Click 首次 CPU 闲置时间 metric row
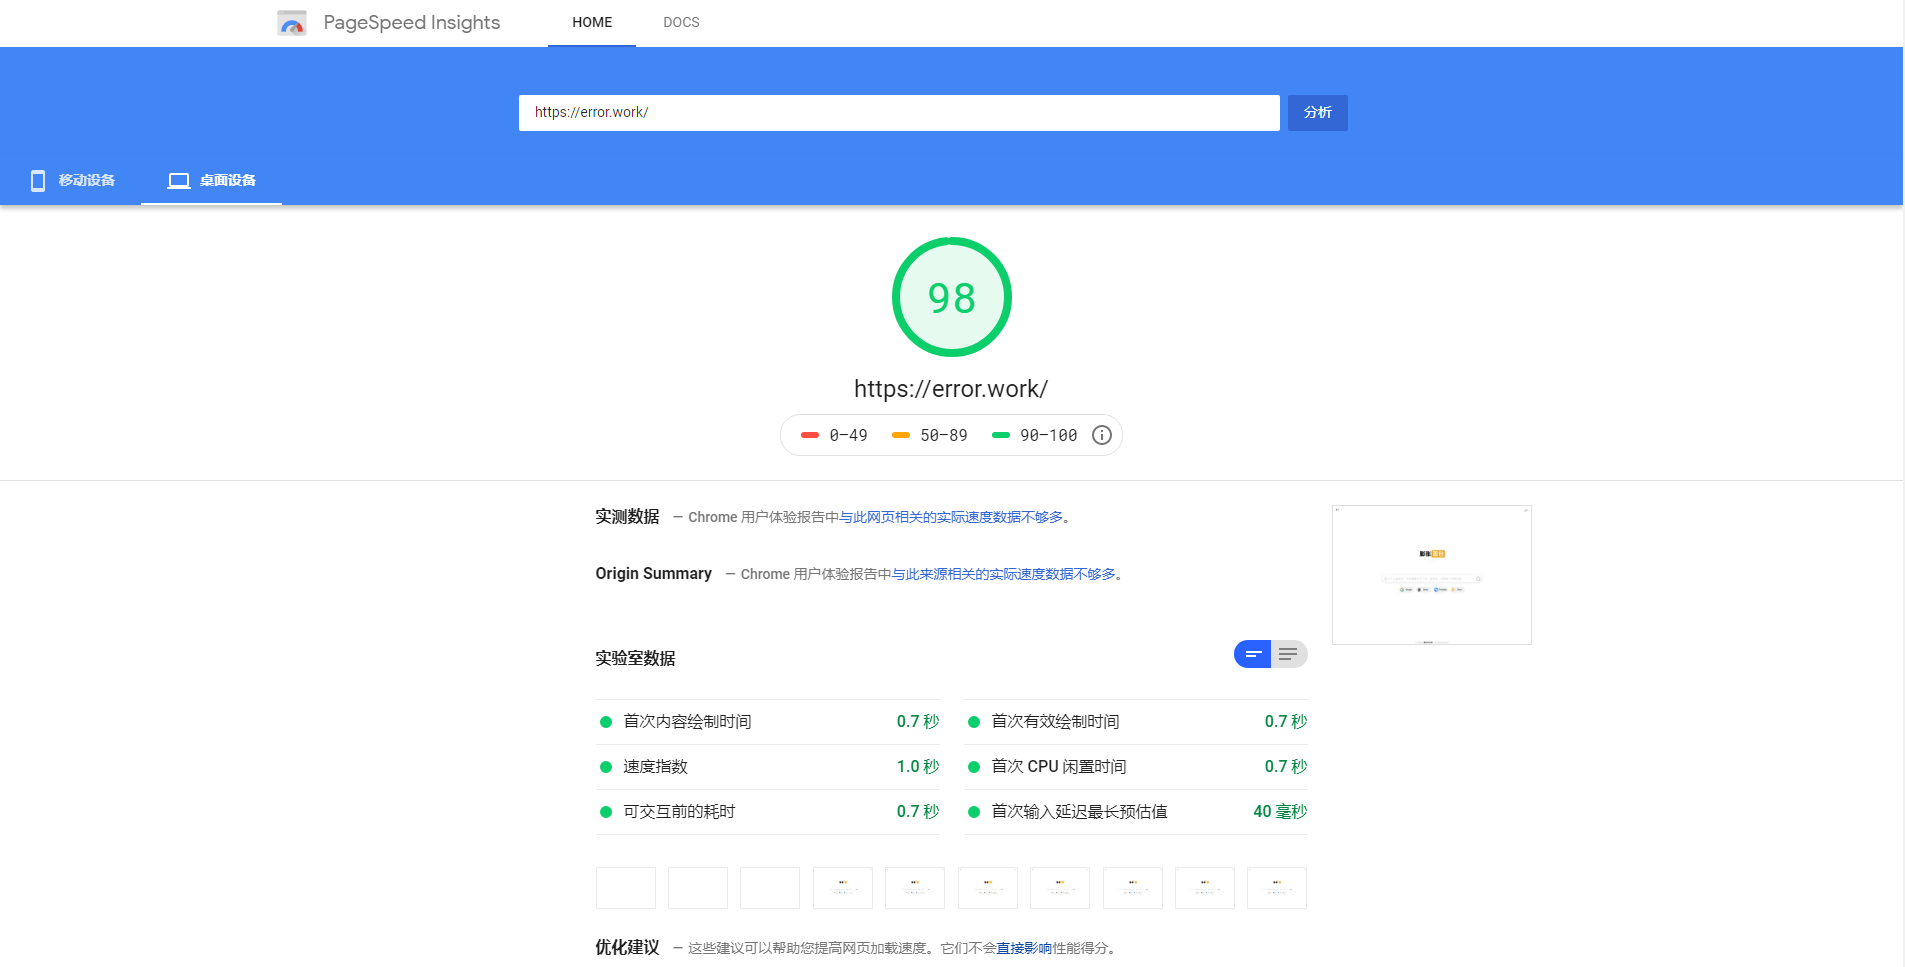Screen dimensions: 1905x967 pos(1136,767)
